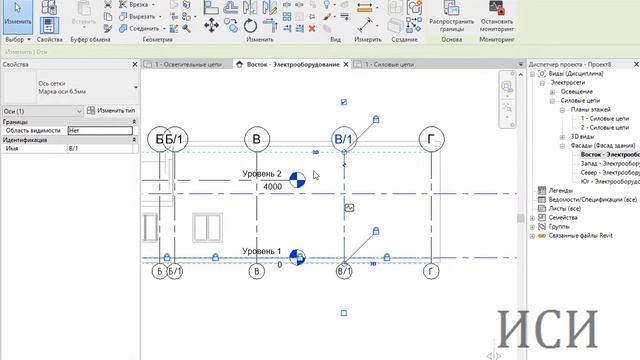Select the Copy tool icon

click(x=231, y=26)
